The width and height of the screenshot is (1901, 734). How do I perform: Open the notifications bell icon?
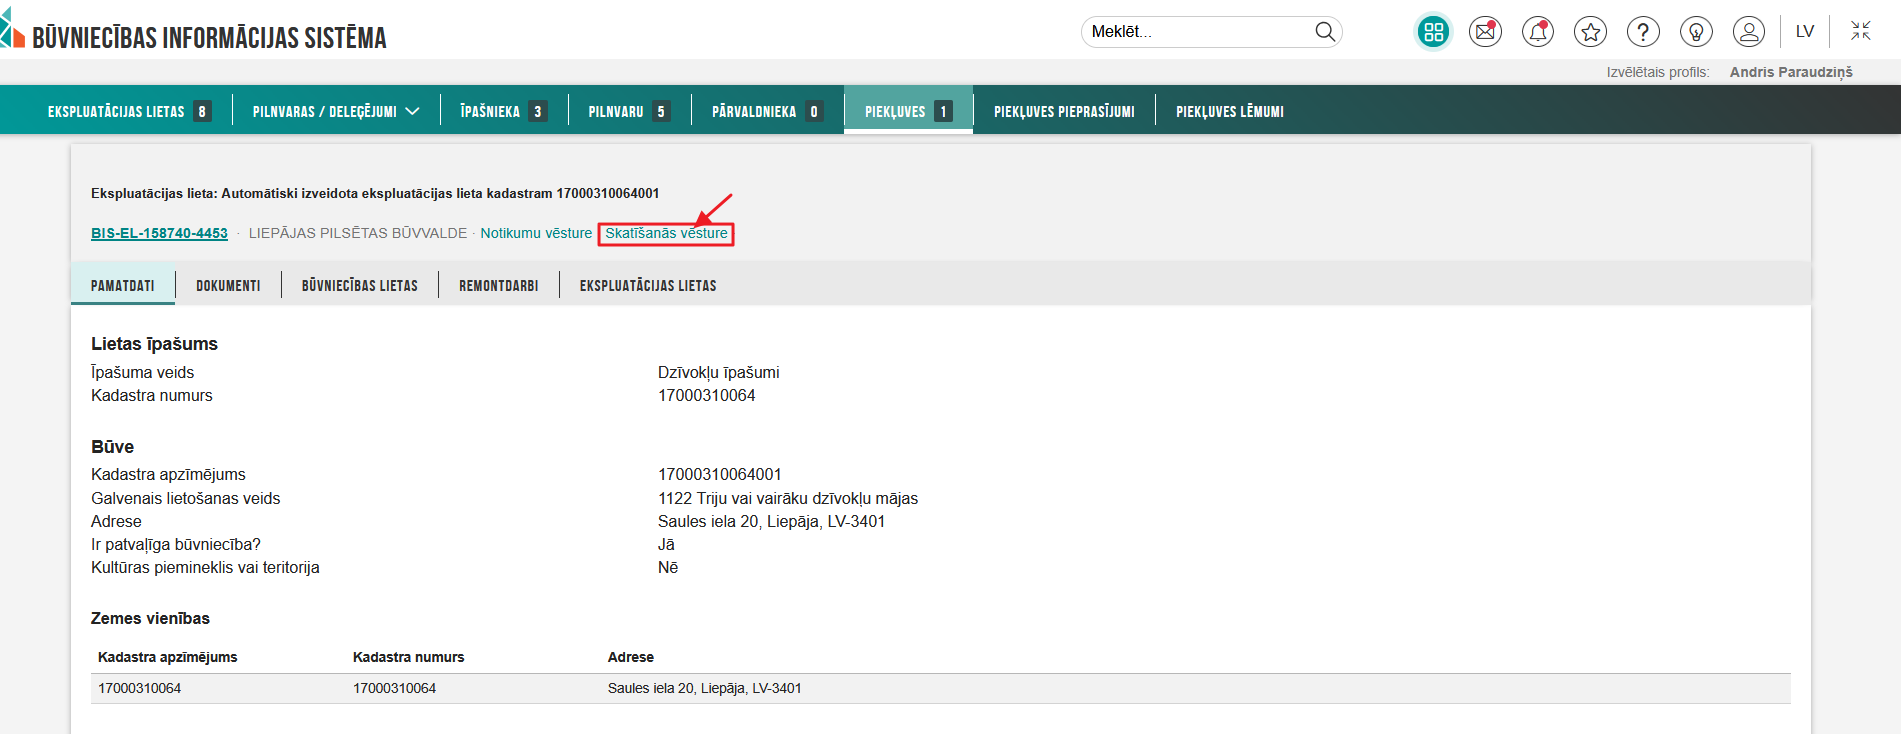tap(1538, 32)
